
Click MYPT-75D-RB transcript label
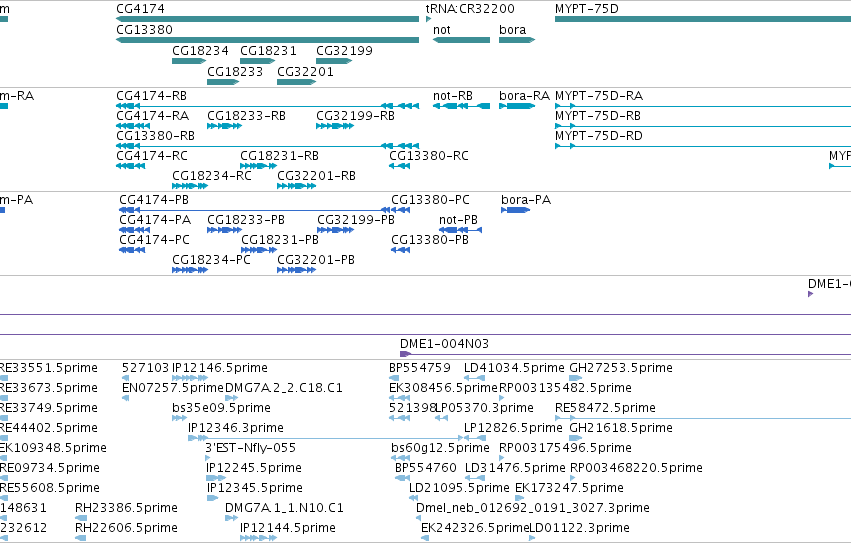coord(598,116)
